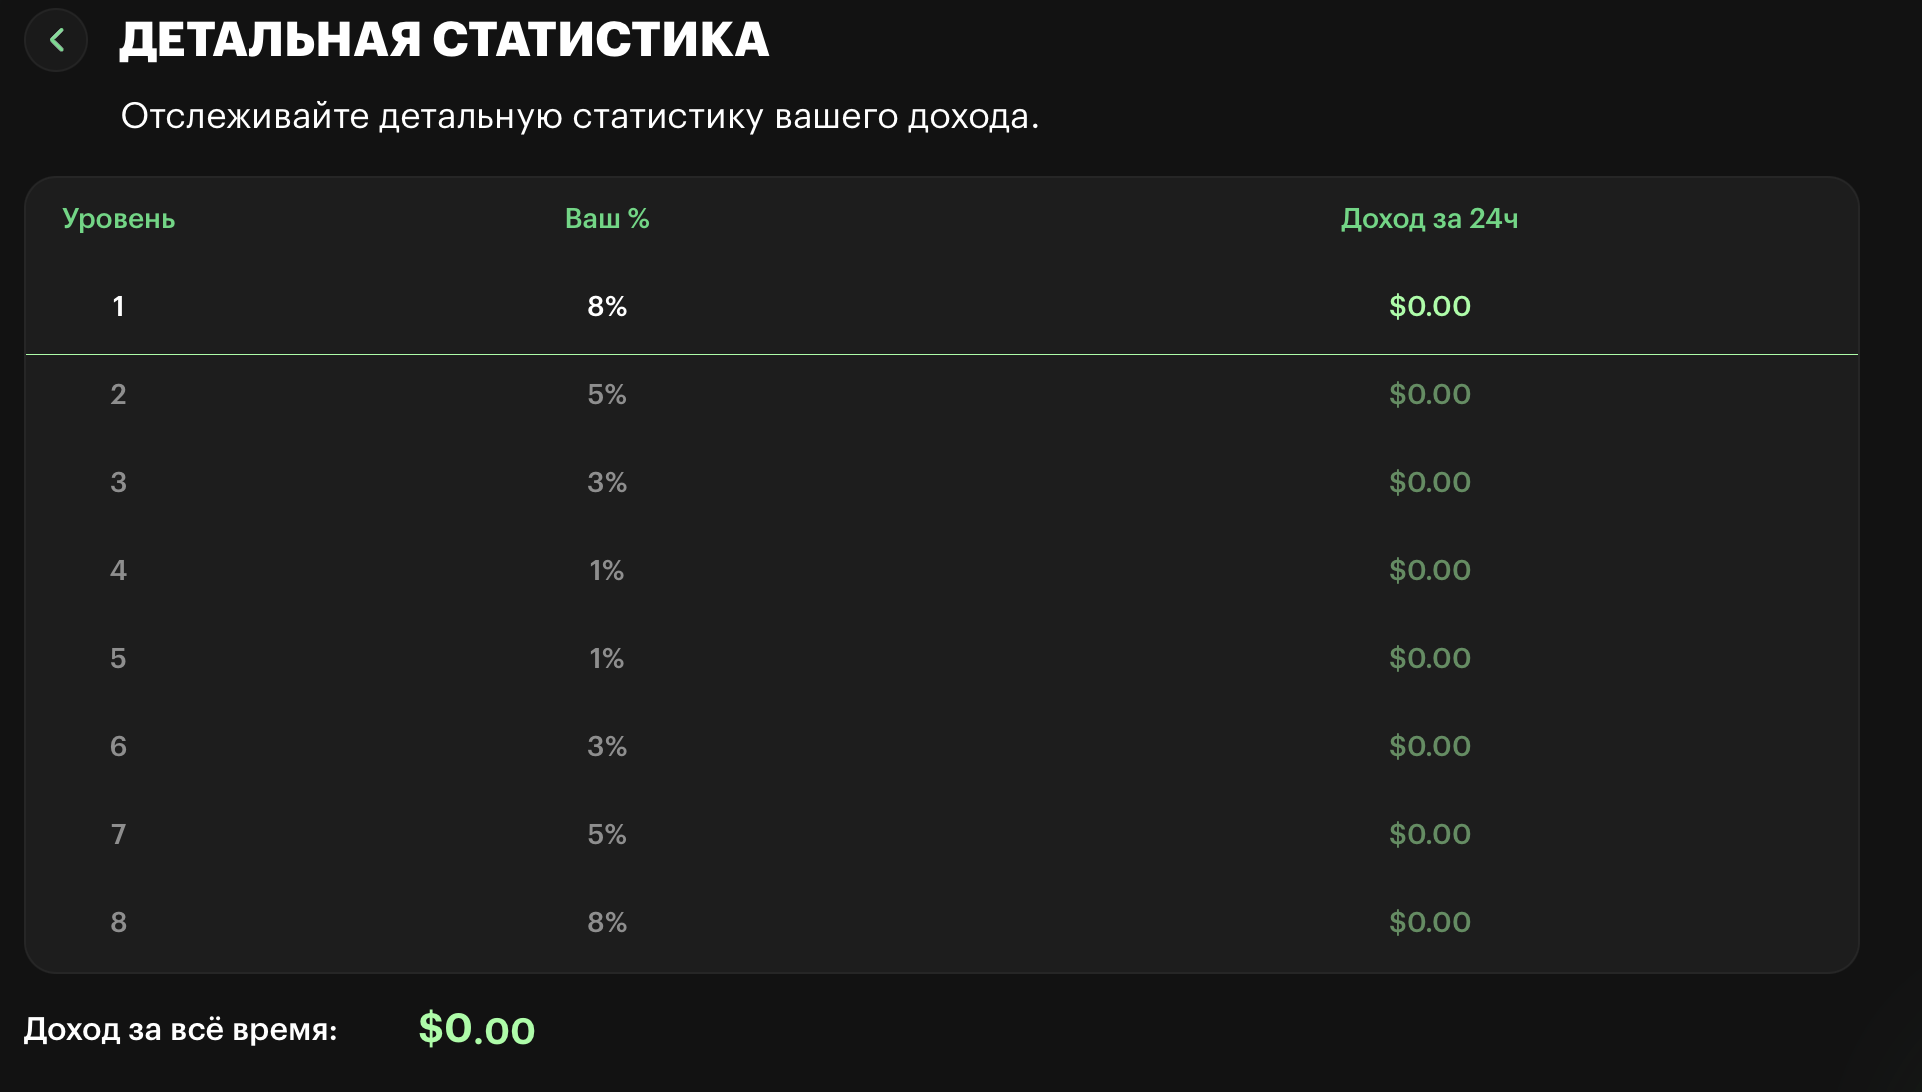Click the all-time income $0.00 total
This screenshot has height=1092, width=1922.
click(x=476, y=1029)
